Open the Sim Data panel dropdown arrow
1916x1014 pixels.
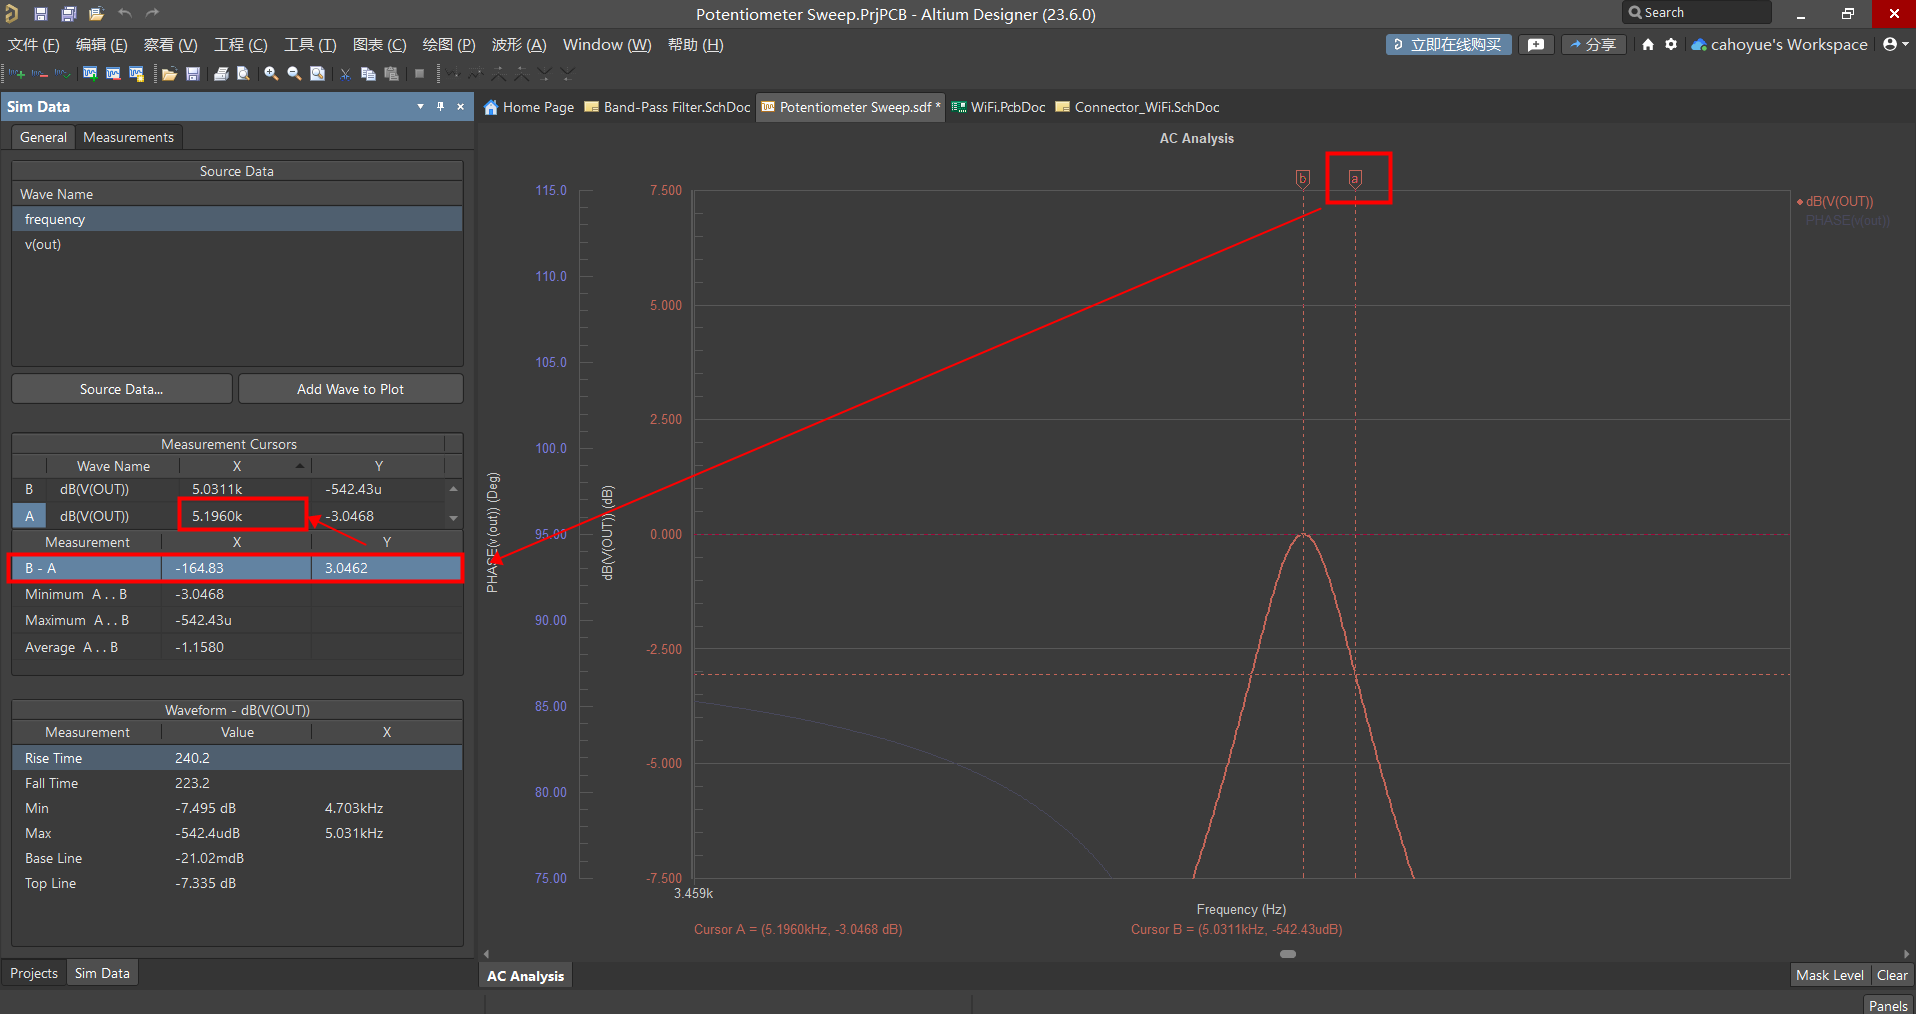click(x=420, y=106)
